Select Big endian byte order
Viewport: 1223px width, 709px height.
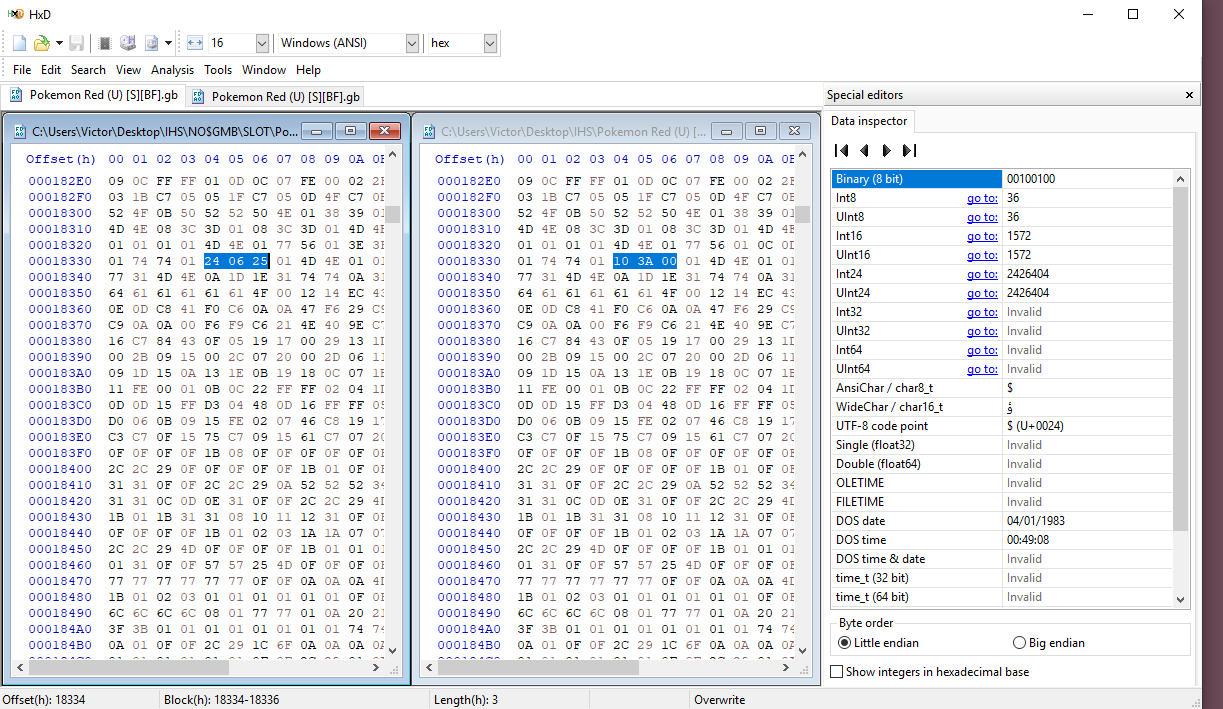tap(1049, 643)
